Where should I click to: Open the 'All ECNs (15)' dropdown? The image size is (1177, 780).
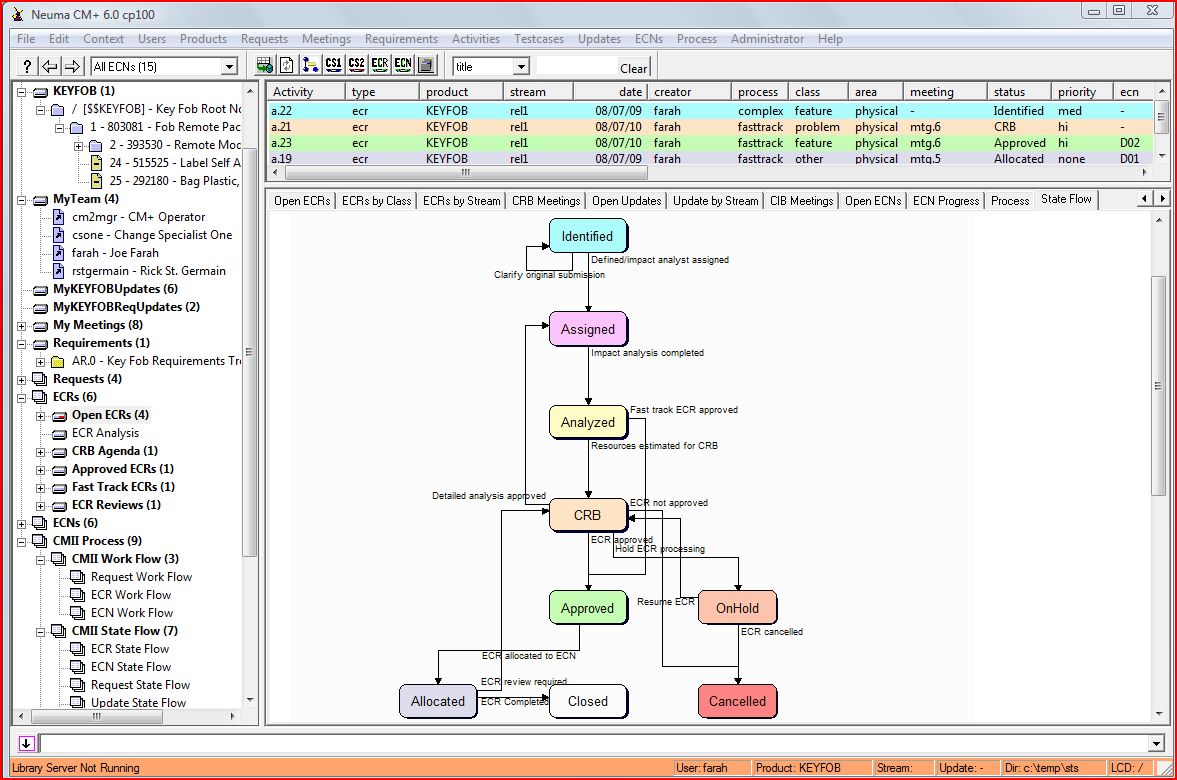[x=229, y=67]
